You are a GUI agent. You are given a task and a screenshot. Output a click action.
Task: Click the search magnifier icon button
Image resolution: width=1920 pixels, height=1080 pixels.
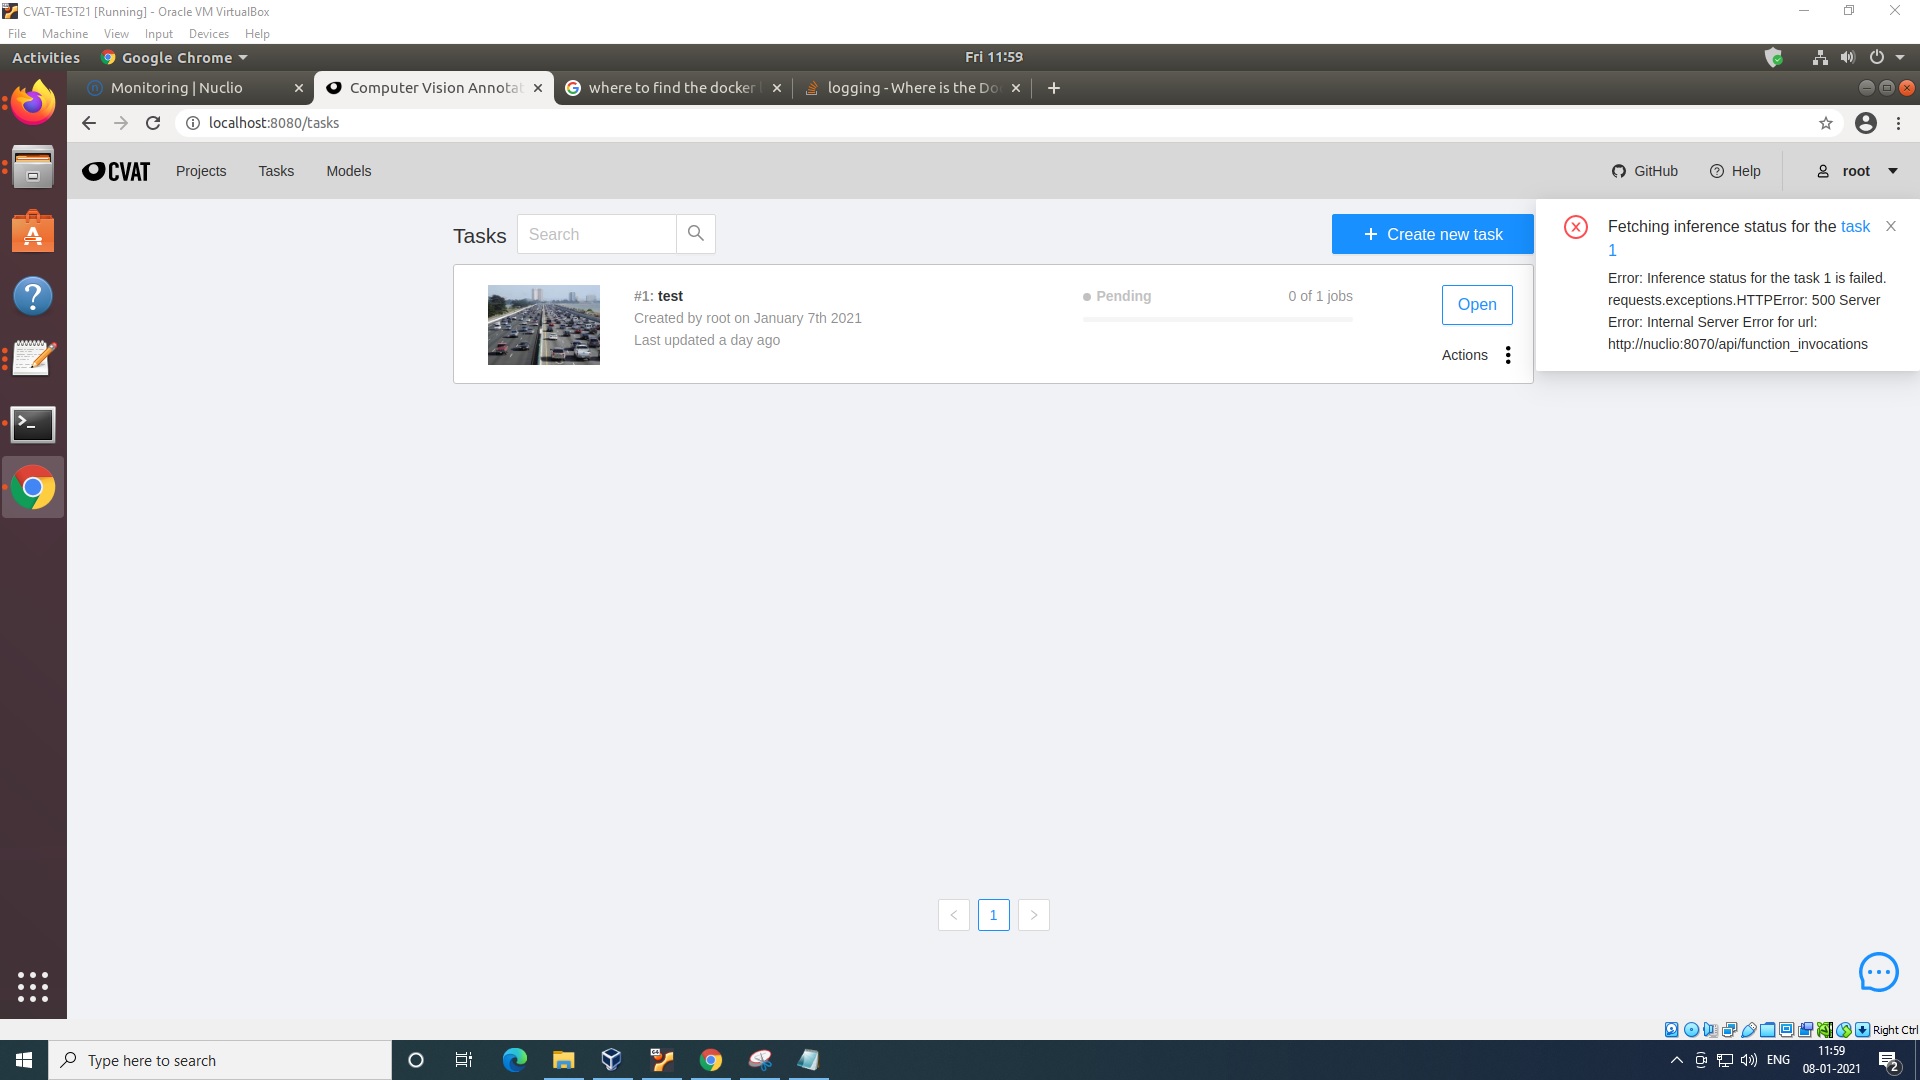click(696, 234)
